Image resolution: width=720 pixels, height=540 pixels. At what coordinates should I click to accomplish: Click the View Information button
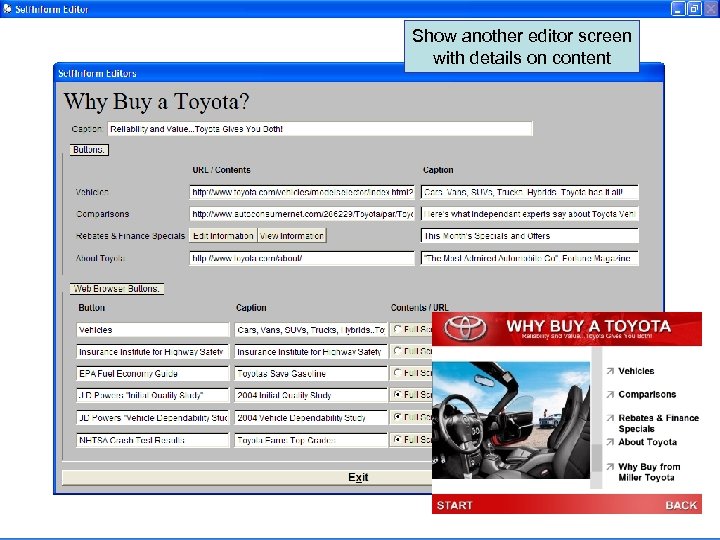click(x=292, y=236)
